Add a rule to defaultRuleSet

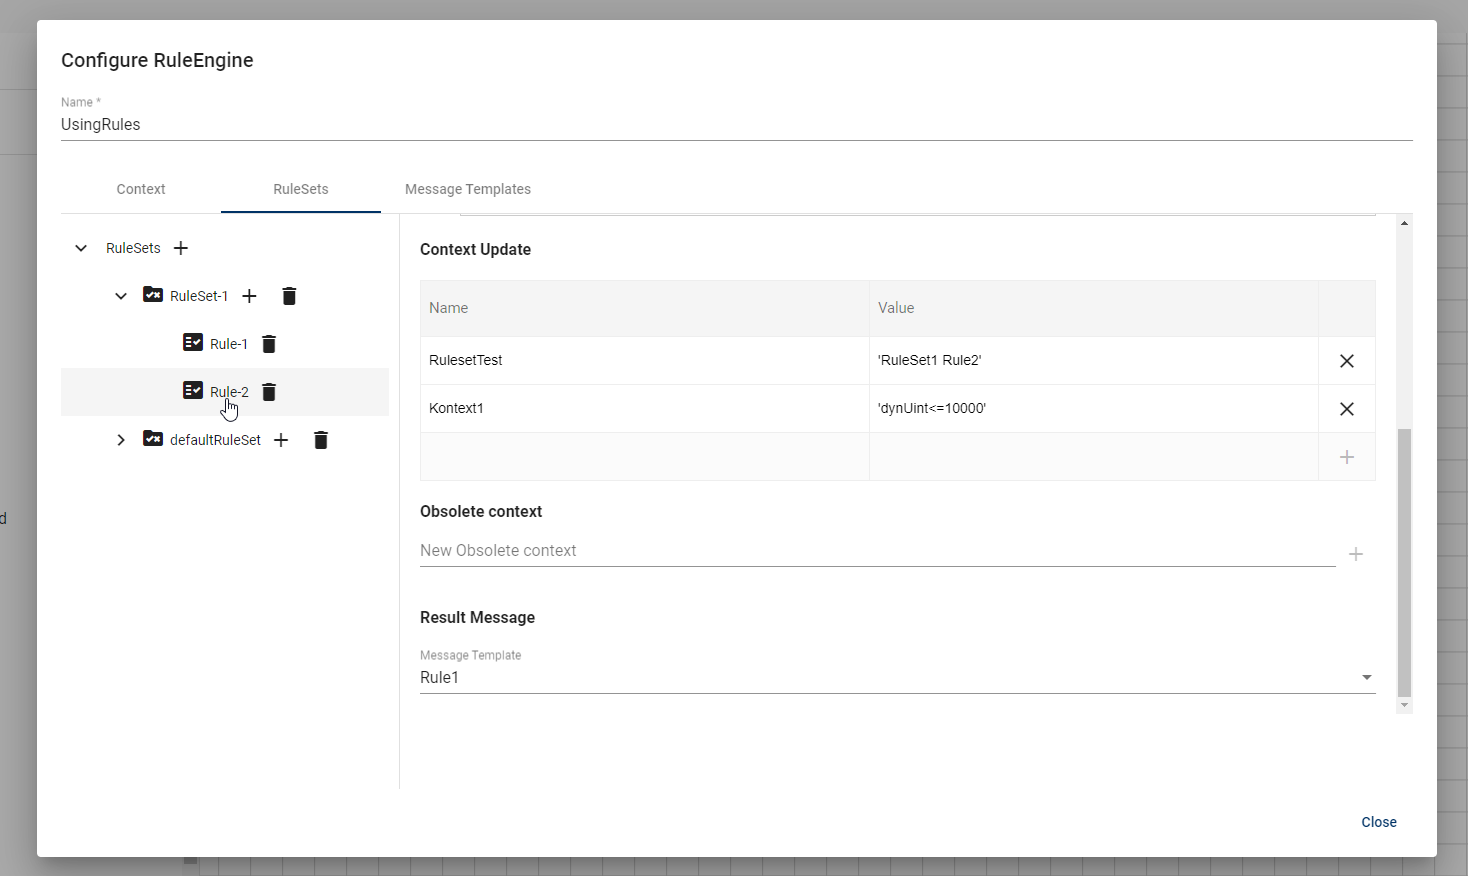click(281, 440)
